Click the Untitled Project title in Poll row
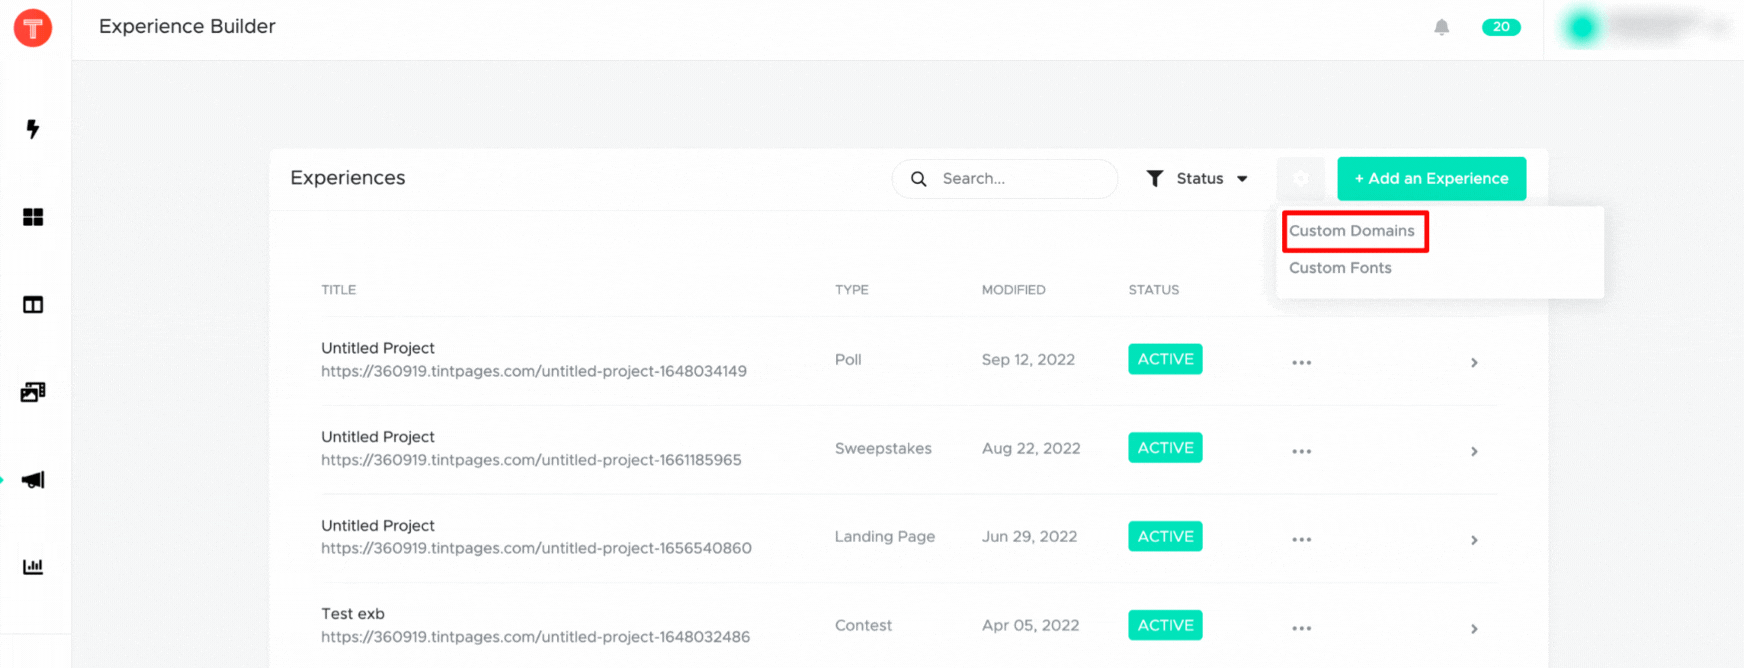Image resolution: width=1744 pixels, height=668 pixels. click(x=378, y=348)
